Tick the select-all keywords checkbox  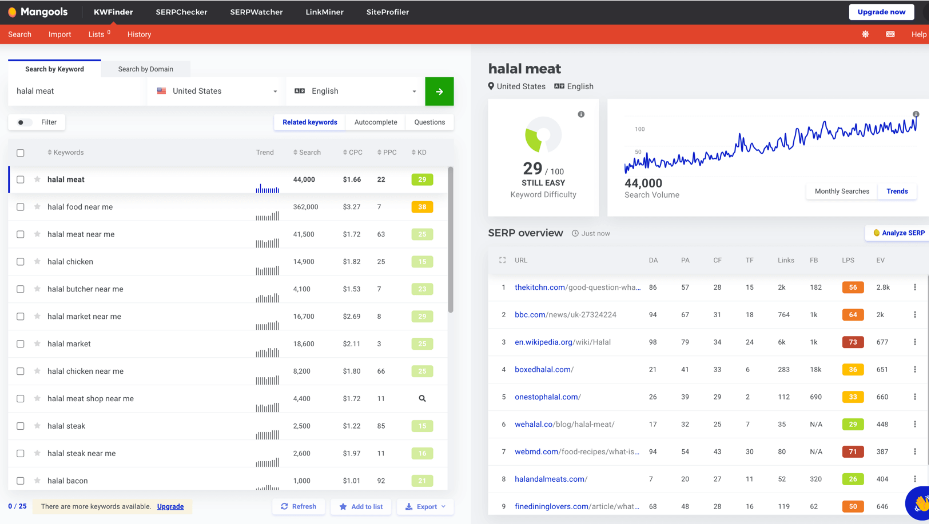20,153
